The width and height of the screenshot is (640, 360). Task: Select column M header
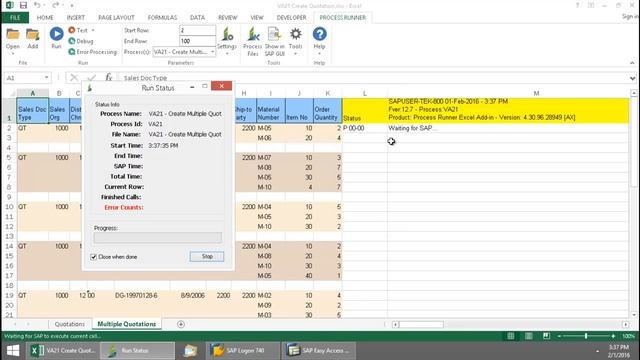[536, 93]
